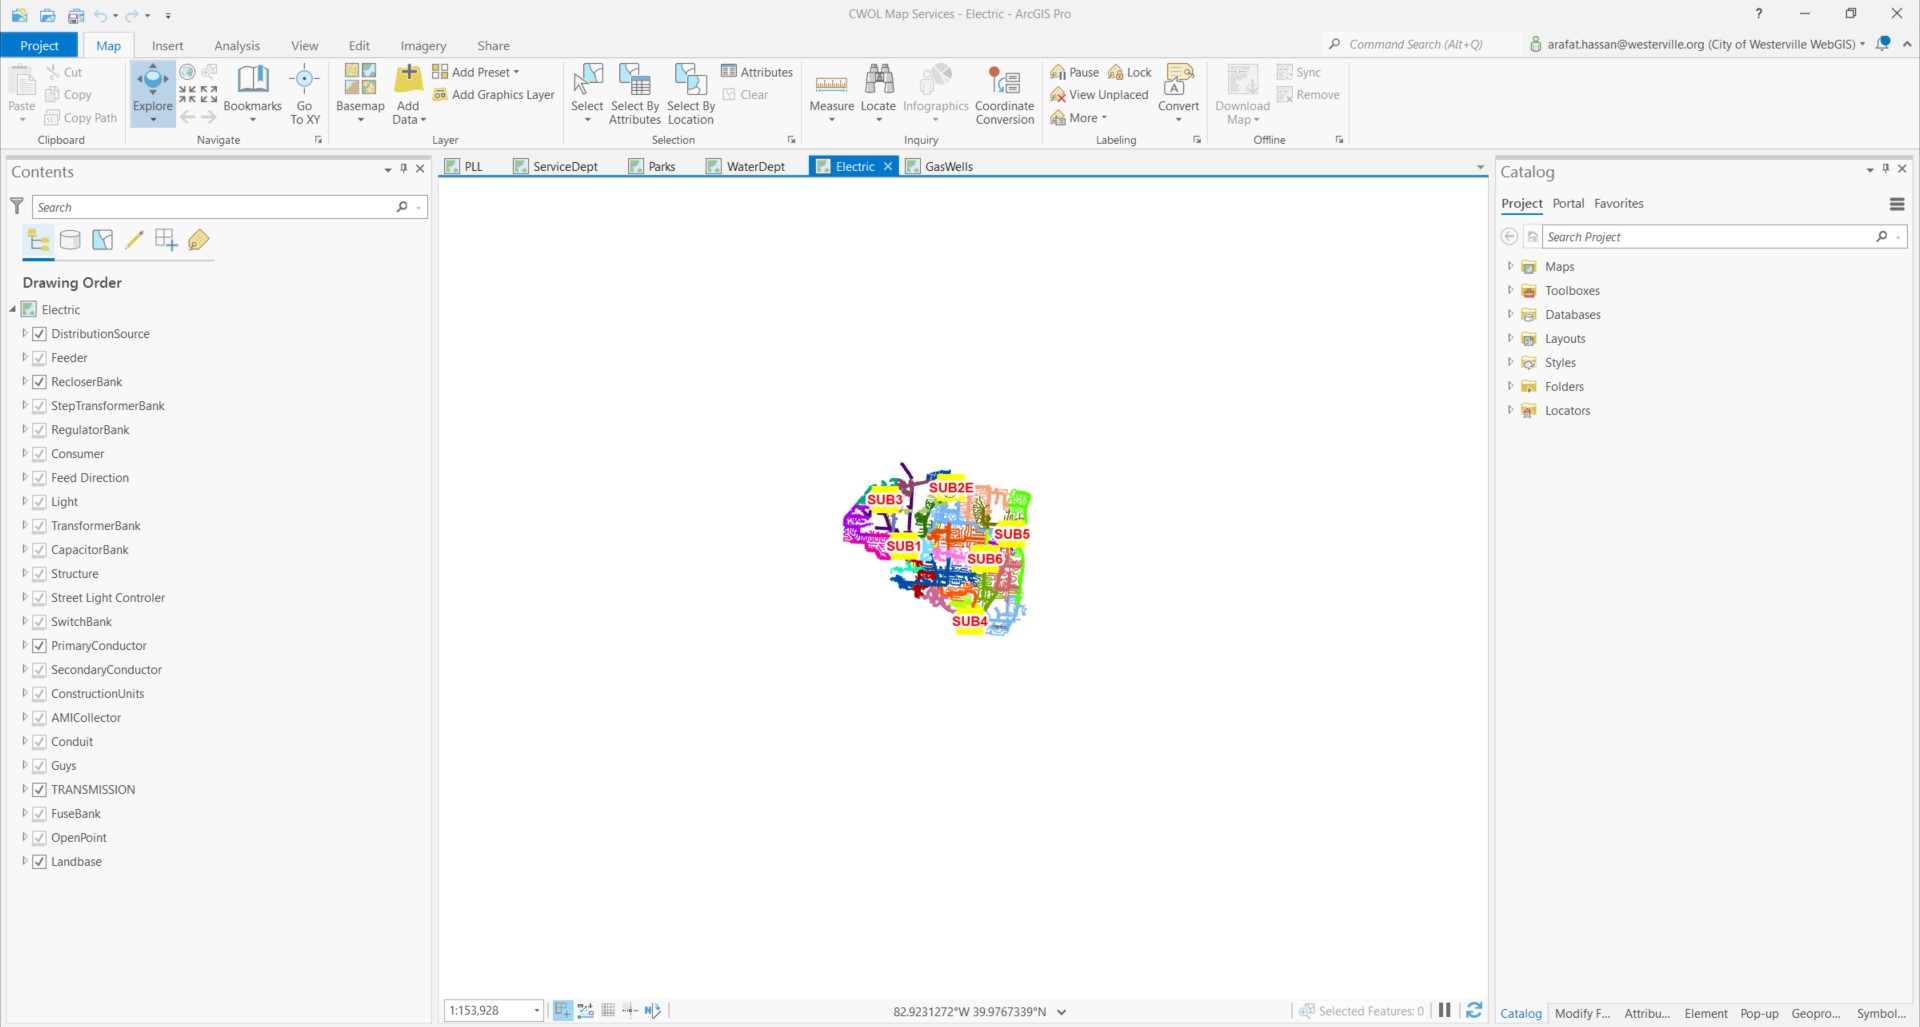Enable the Feeder layer checkbox
This screenshot has height=1027, width=1920.
tap(40, 358)
